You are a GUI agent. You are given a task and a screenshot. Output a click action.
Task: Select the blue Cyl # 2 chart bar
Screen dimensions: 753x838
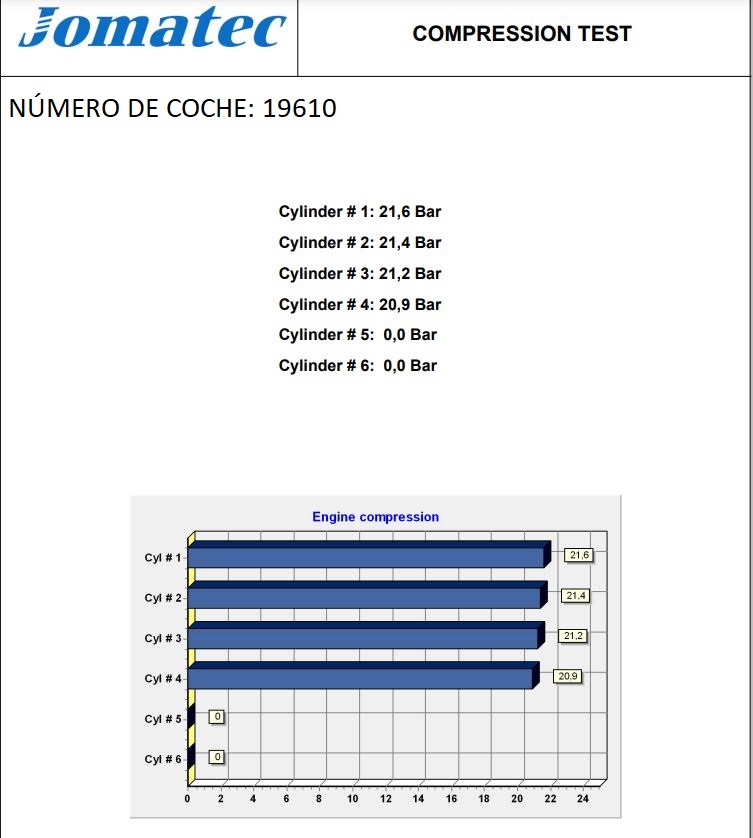click(365, 598)
